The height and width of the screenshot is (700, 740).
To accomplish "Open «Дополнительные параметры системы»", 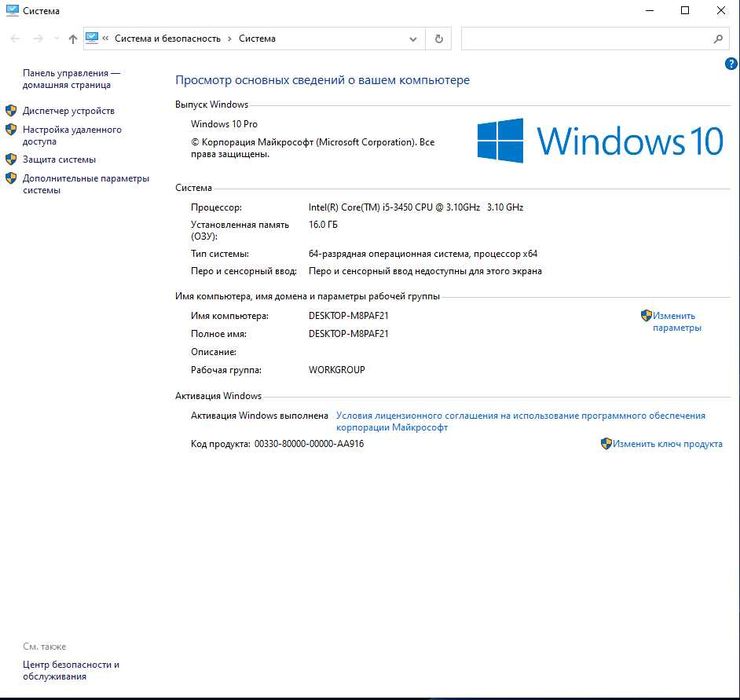I will click(86, 184).
